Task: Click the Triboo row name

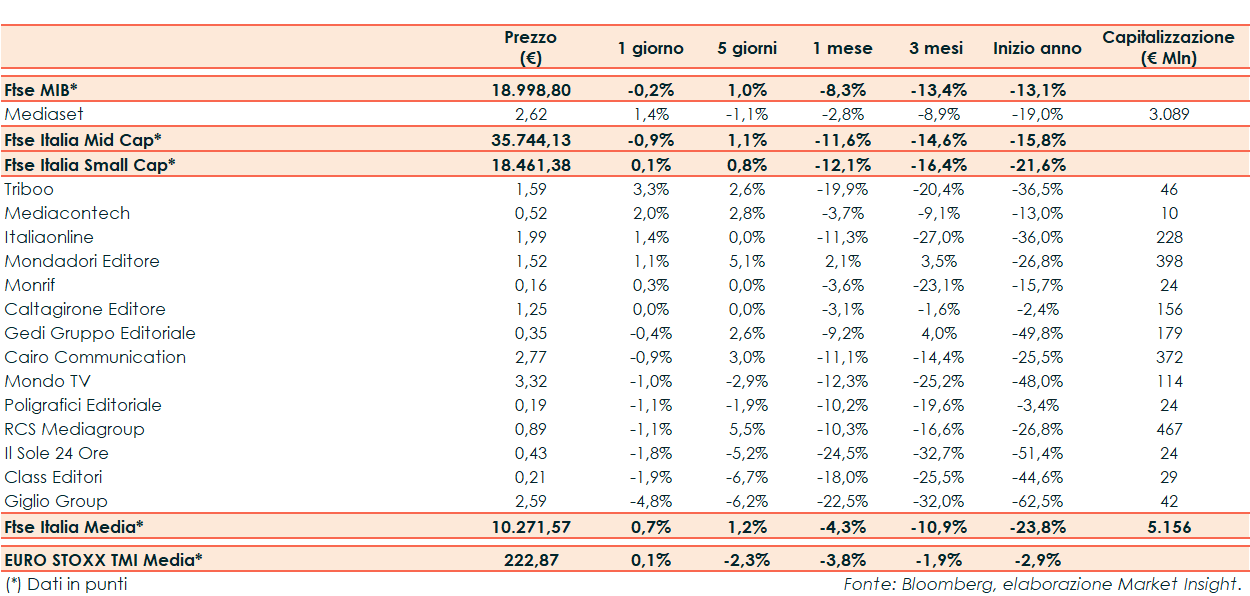Action: click(x=29, y=189)
